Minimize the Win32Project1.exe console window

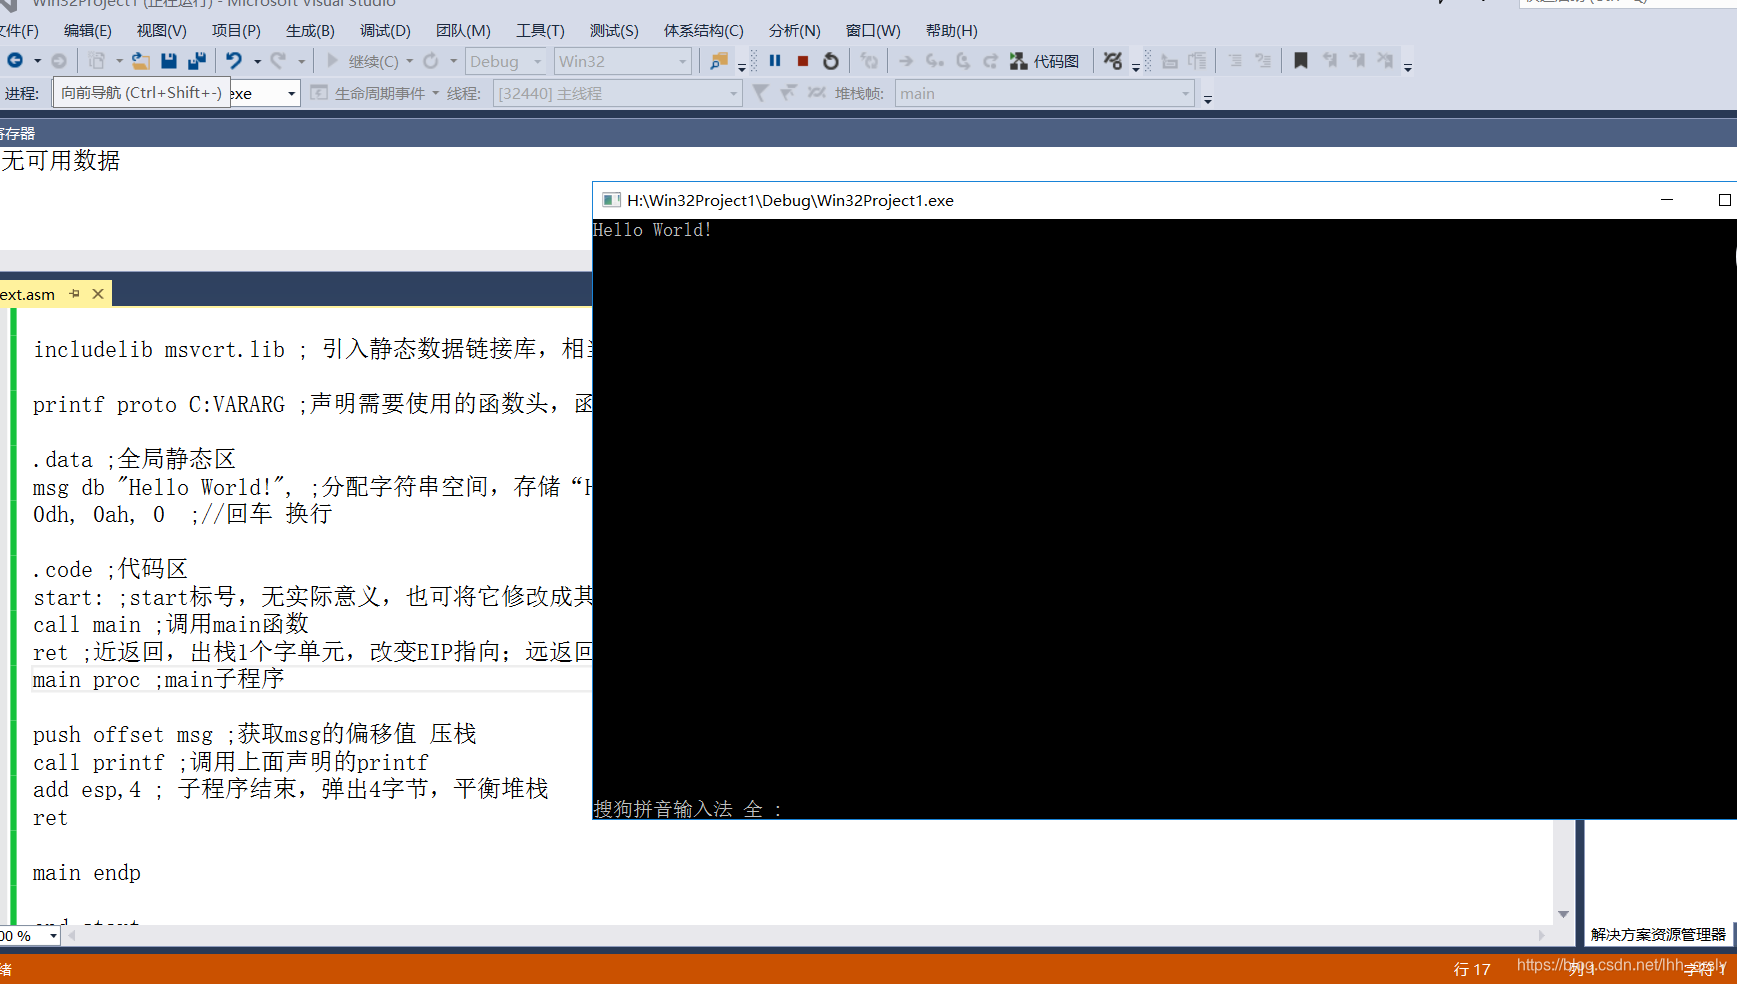[x=1667, y=200]
